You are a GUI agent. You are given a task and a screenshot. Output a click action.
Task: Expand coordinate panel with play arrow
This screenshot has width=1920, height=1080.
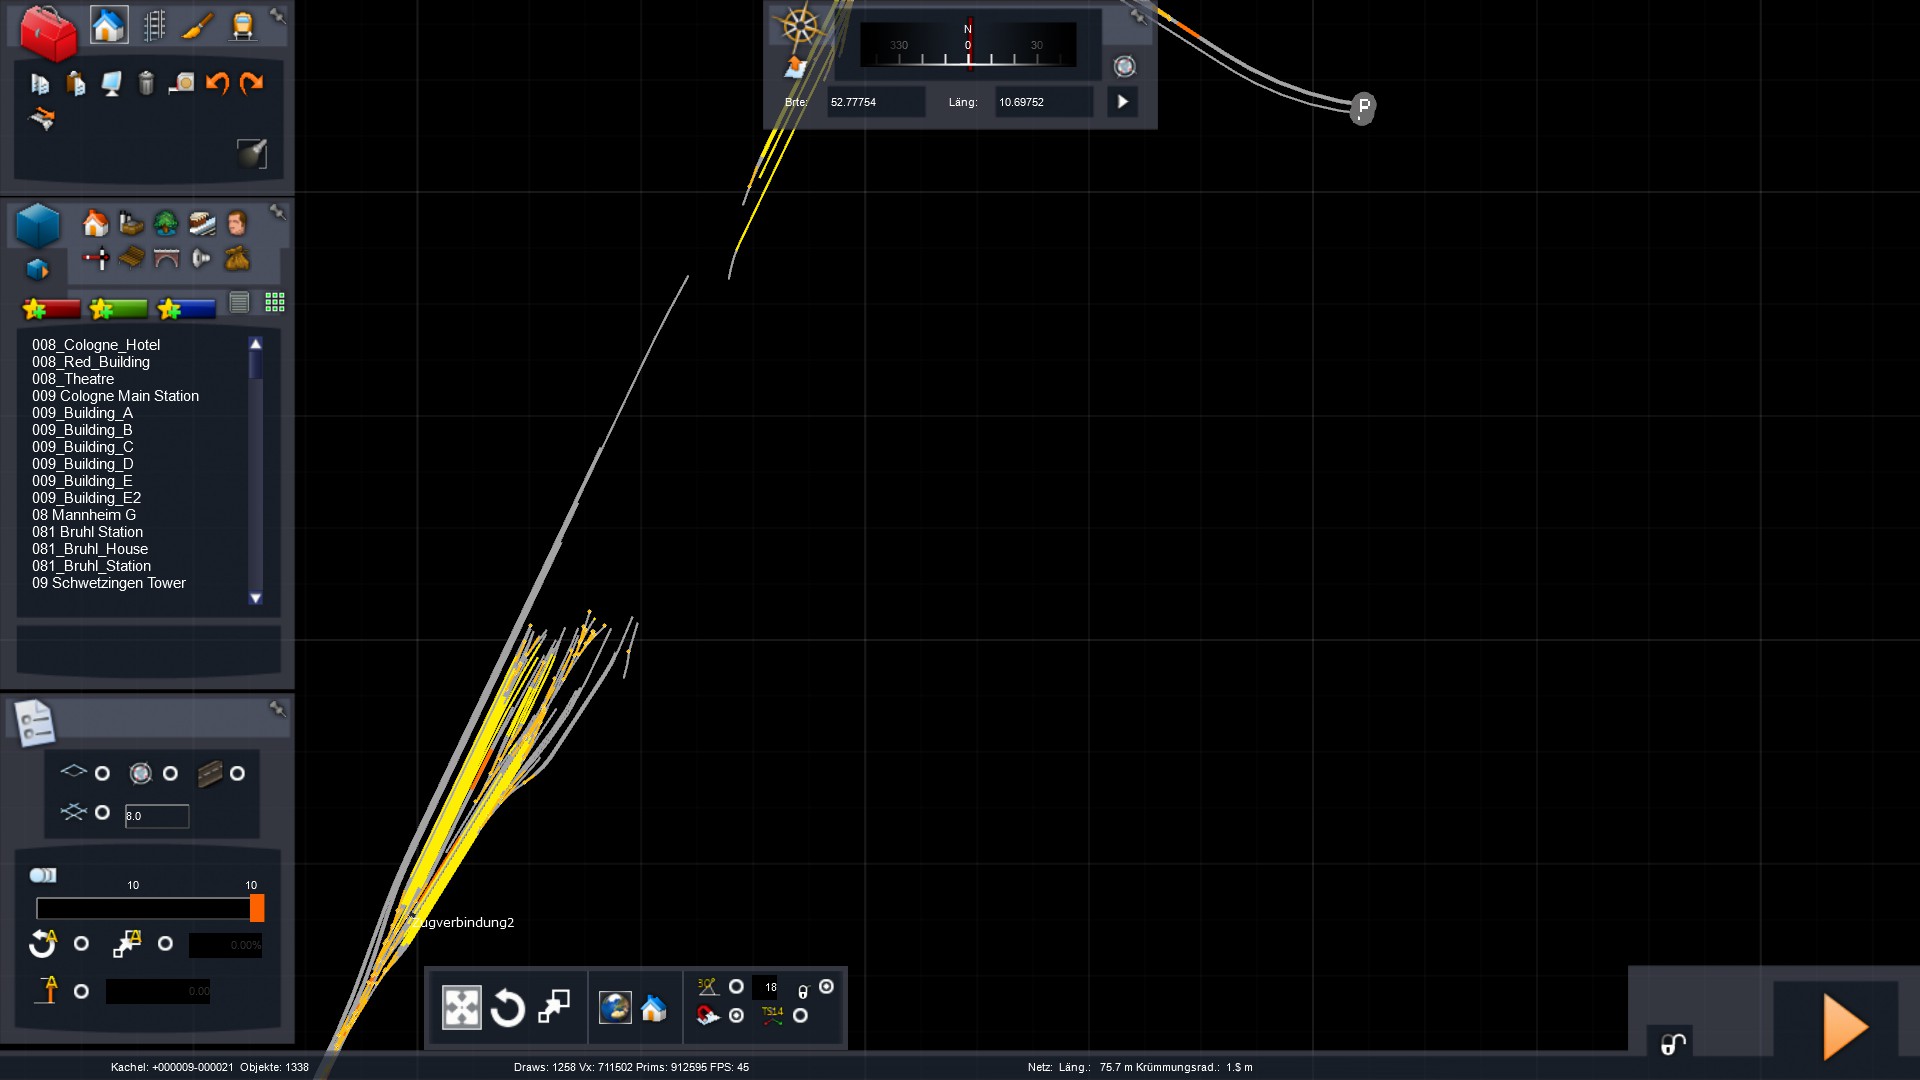[1122, 102]
